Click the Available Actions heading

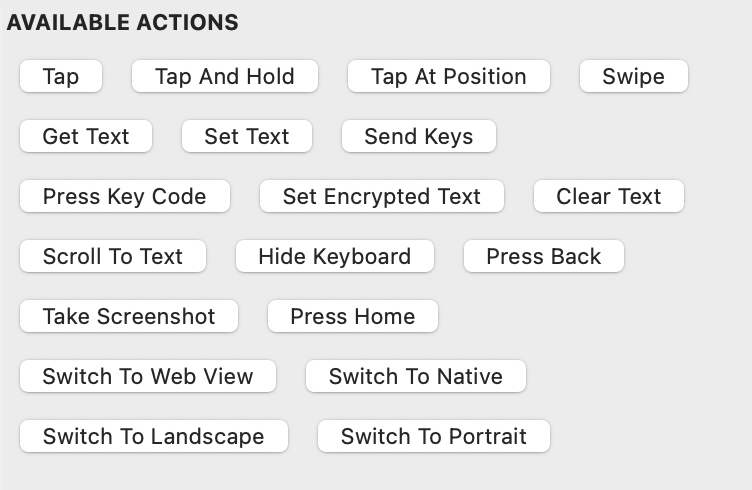point(123,22)
